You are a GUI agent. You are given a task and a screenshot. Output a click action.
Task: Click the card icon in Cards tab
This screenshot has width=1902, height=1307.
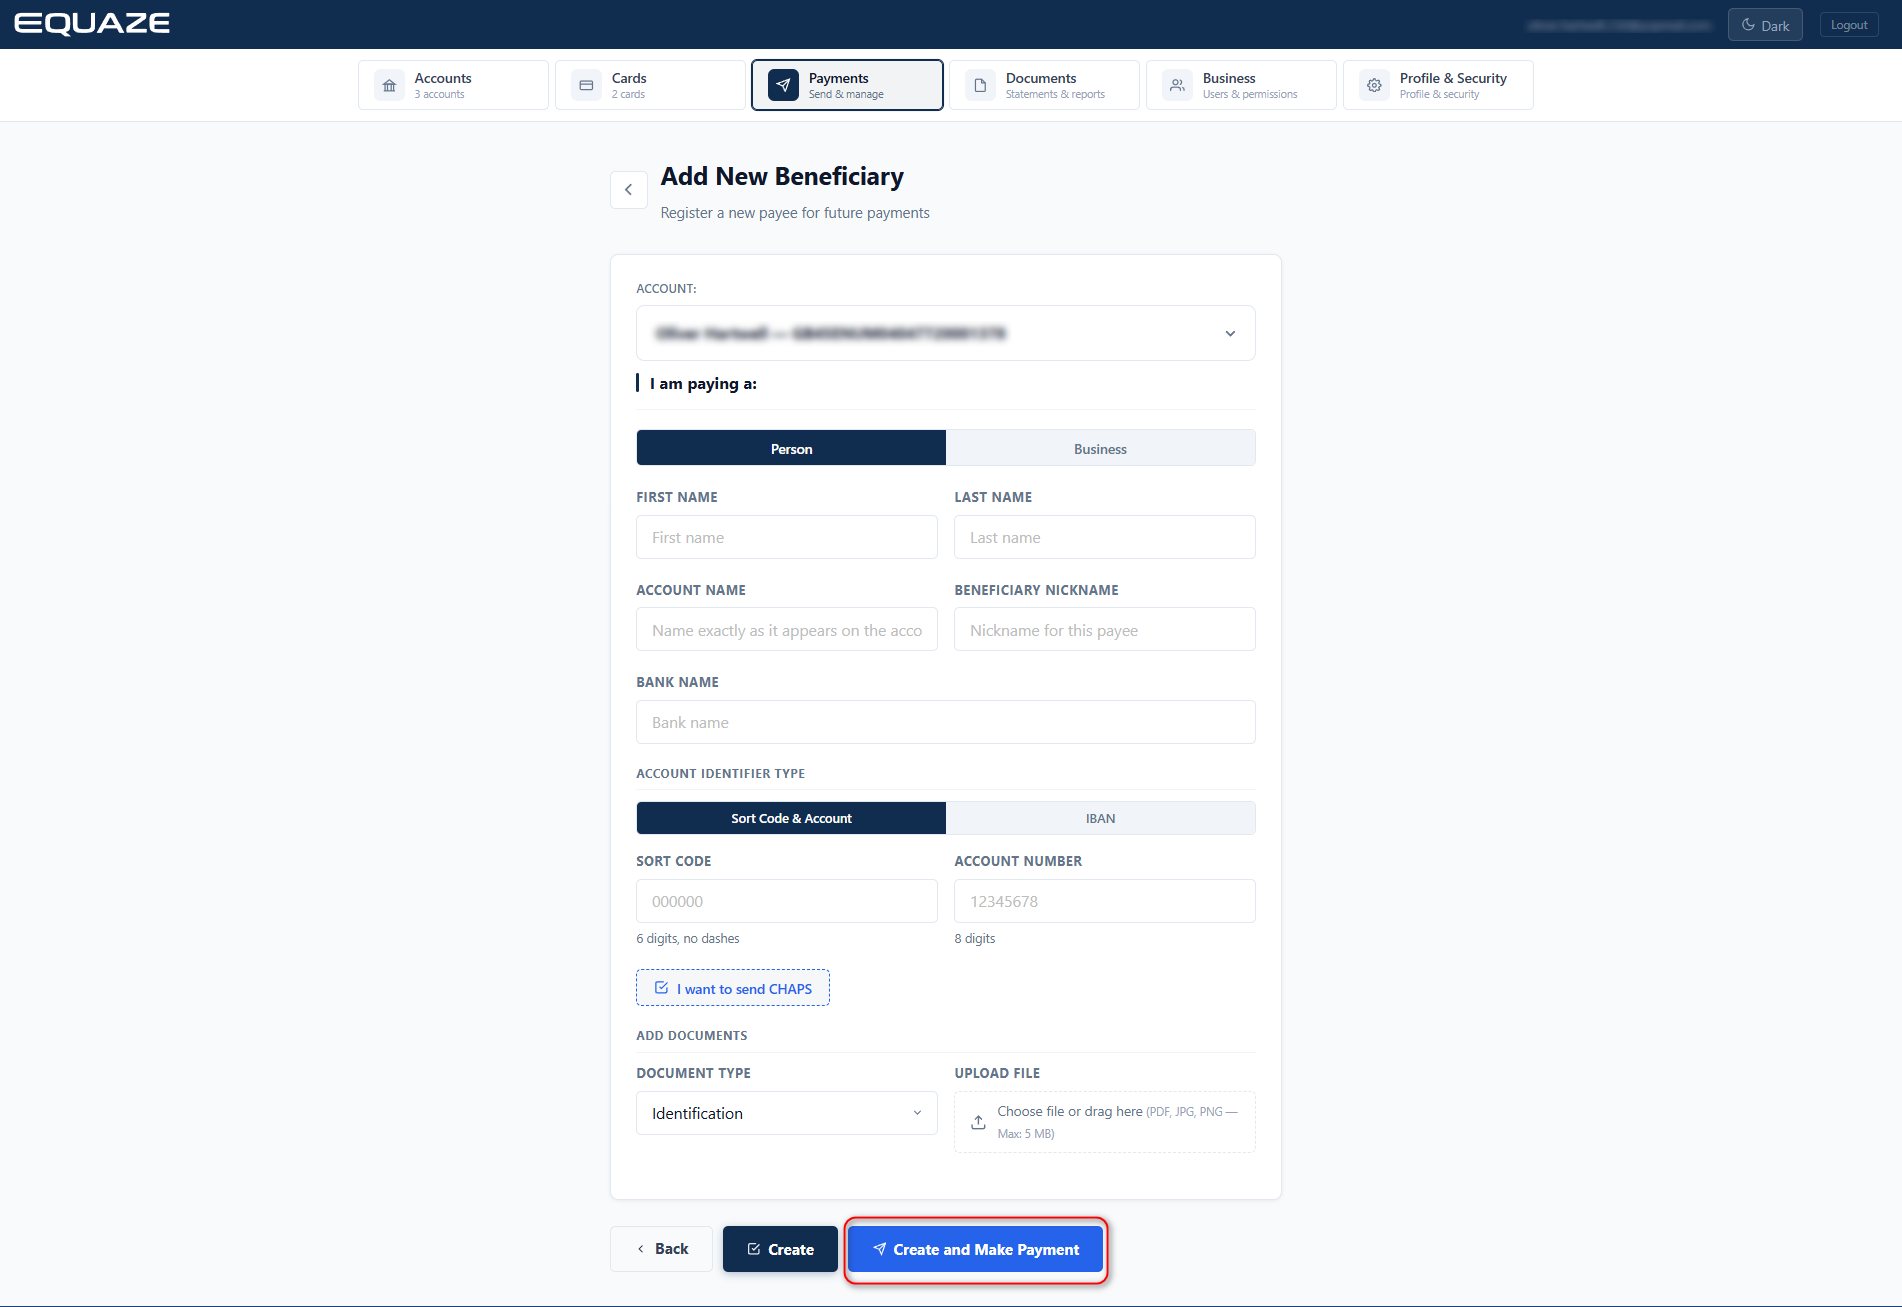tap(586, 85)
